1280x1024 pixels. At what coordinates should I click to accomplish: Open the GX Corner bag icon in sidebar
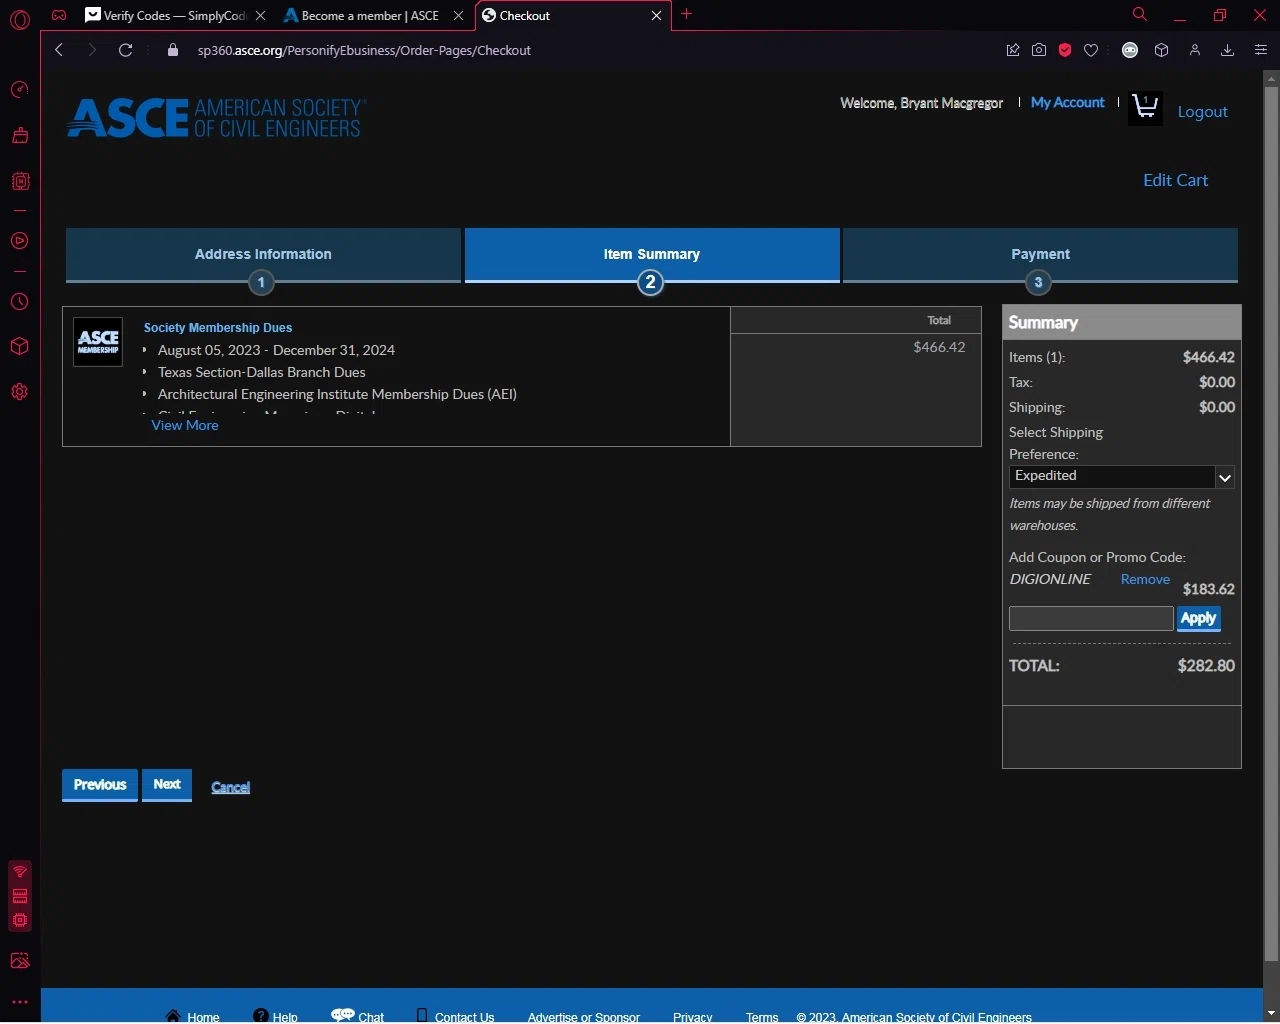tap(19, 135)
